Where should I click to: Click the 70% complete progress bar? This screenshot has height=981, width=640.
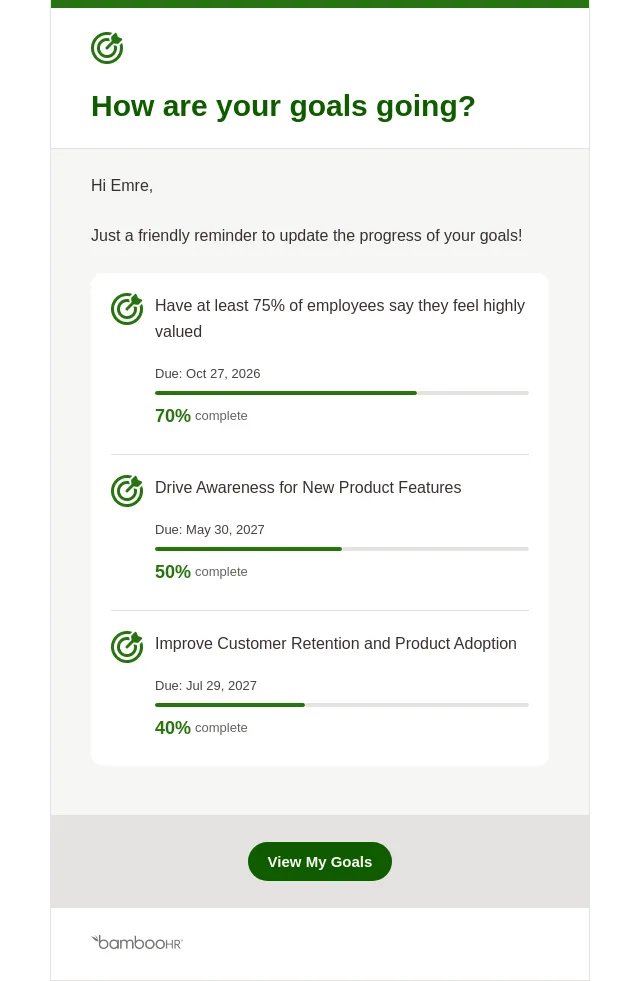click(x=342, y=393)
